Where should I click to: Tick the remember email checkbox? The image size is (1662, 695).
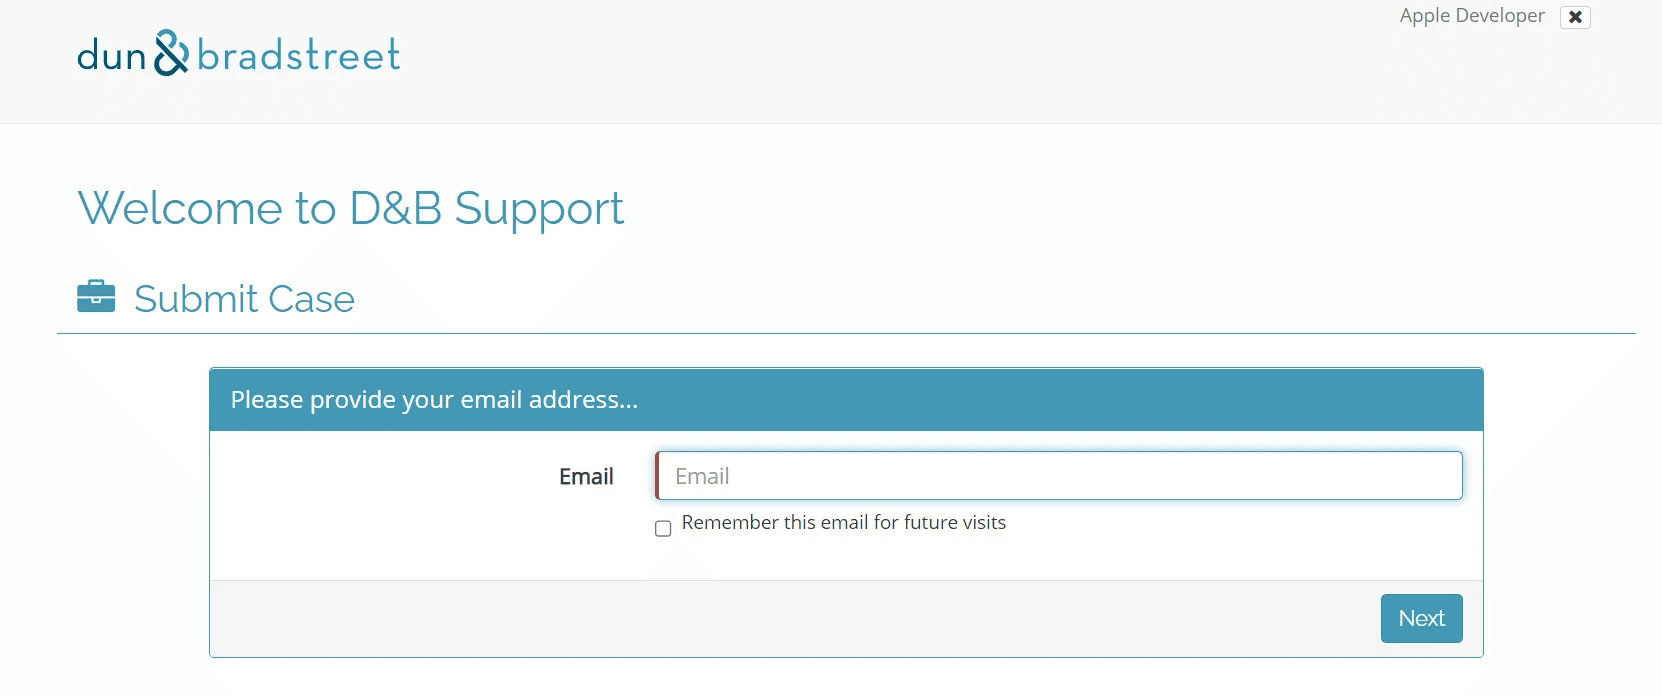(663, 528)
